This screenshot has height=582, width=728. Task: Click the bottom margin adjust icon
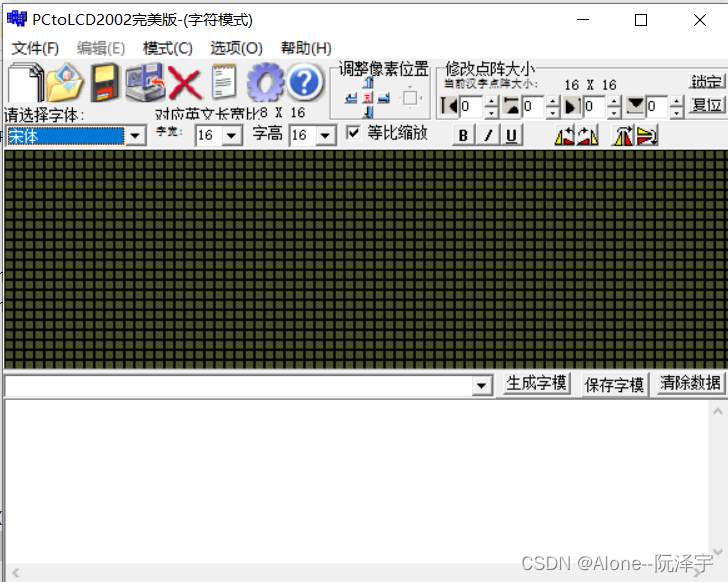(635, 106)
